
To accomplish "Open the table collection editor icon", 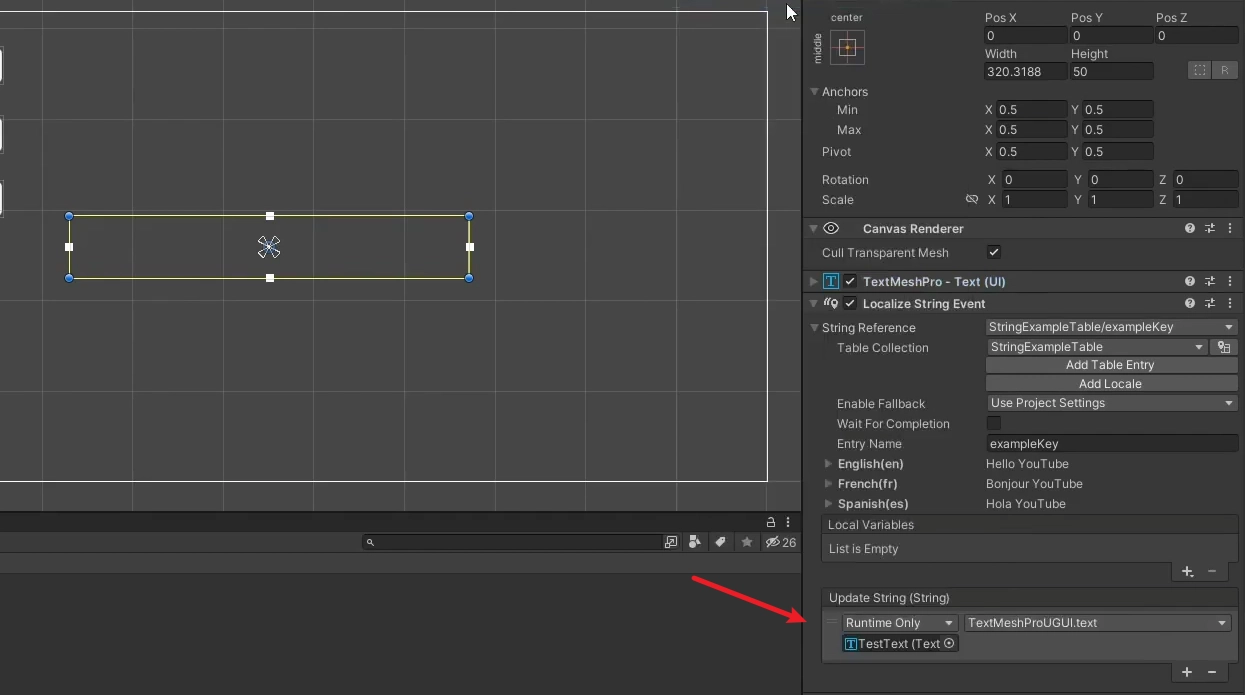I will pos(1224,348).
